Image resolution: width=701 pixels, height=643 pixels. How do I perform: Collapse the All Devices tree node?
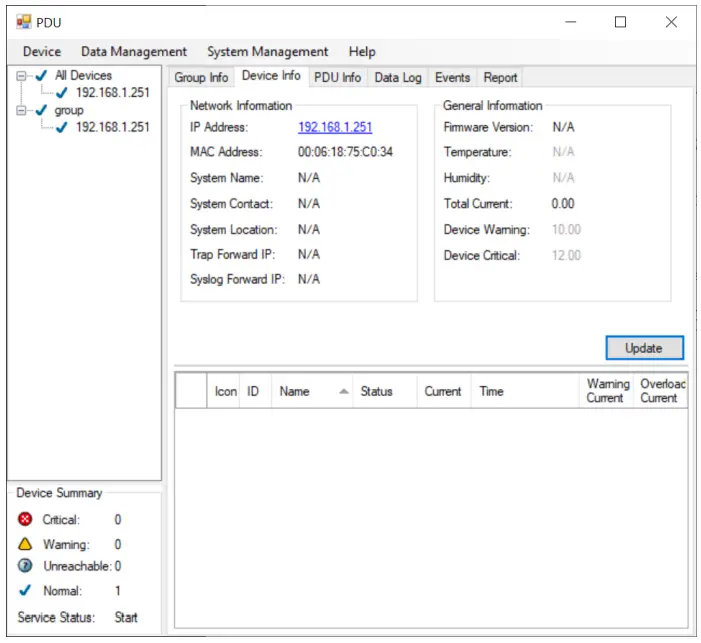tap(22, 76)
